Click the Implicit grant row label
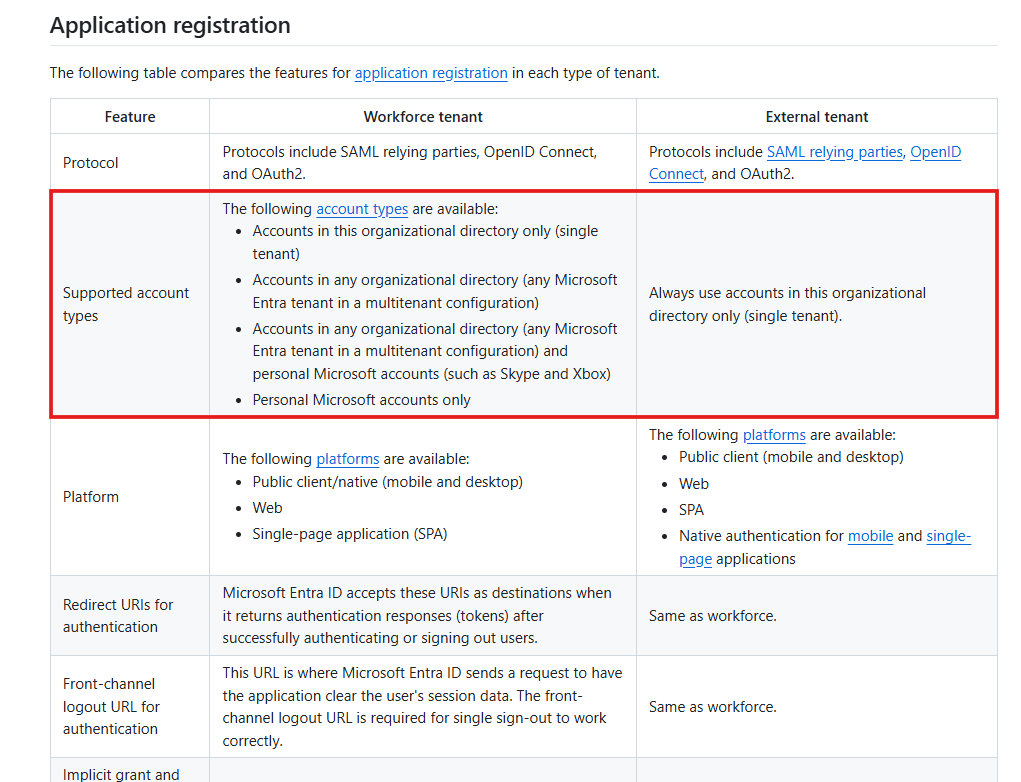Image resolution: width=1021 pixels, height=782 pixels. tap(120, 774)
